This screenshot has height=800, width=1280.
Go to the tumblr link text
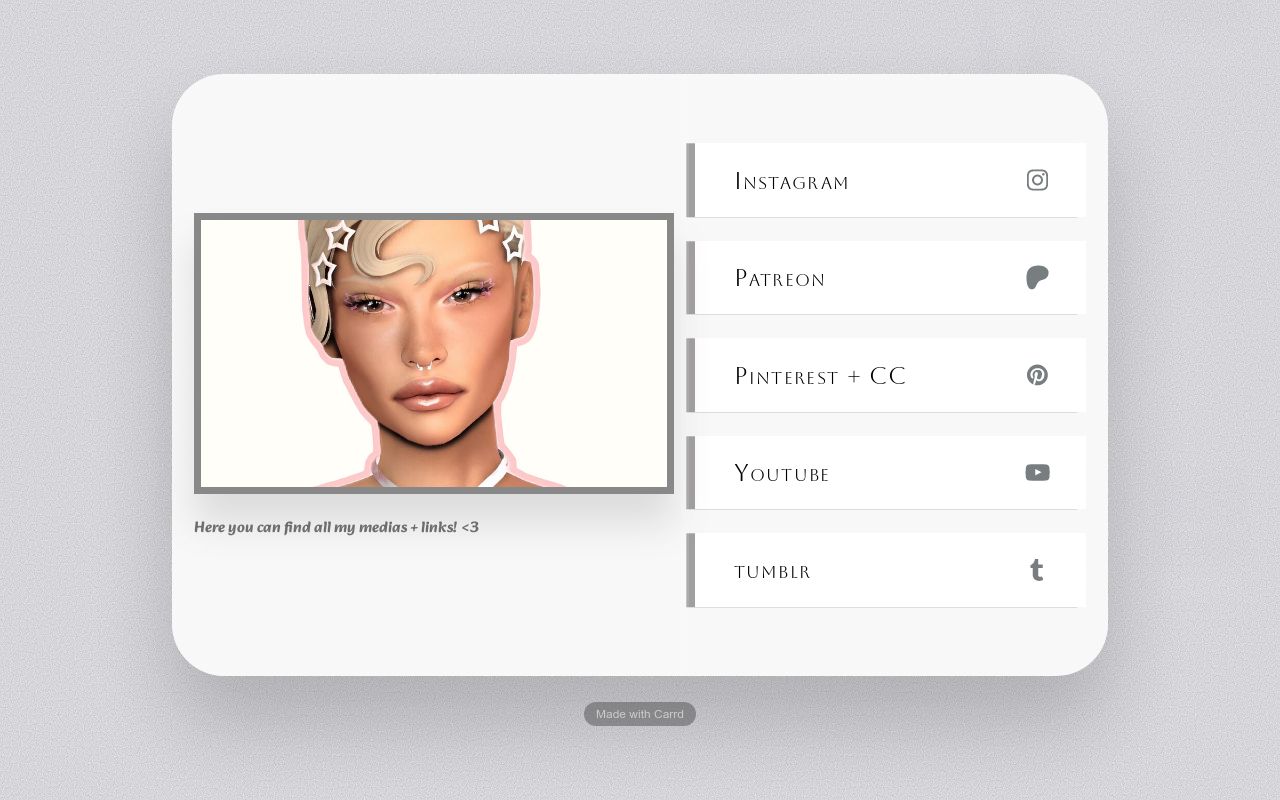(772, 572)
